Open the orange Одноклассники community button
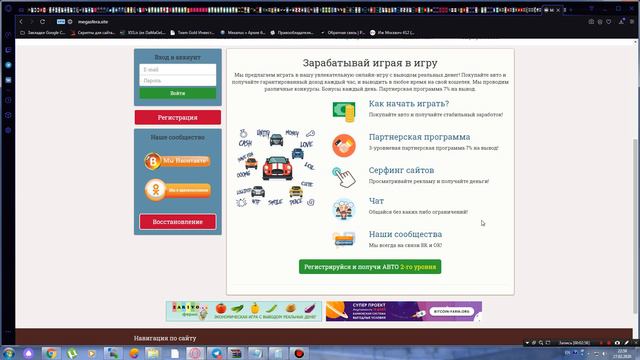This screenshot has height=360, width=640. 178,190
